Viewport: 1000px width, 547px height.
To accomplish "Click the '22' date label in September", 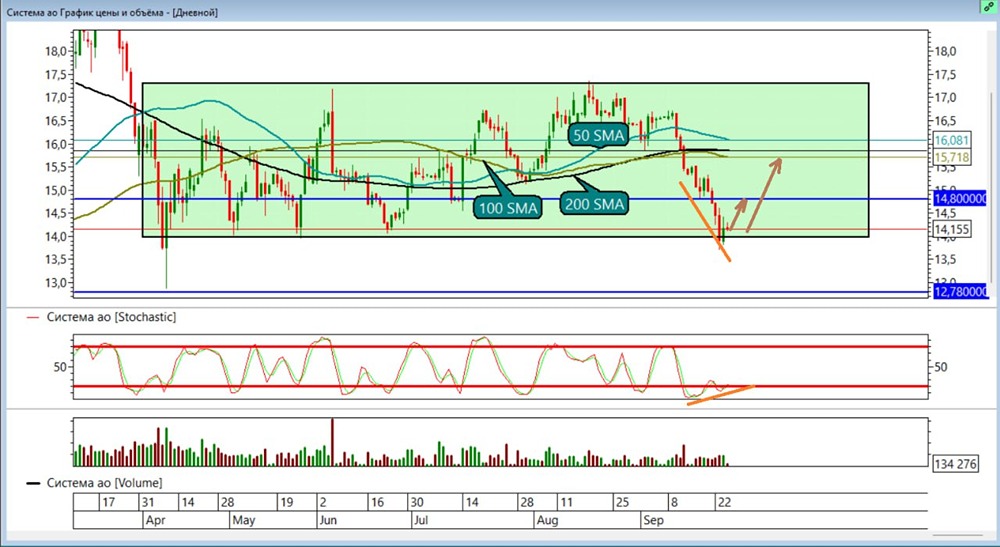I will pyautogui.click(x=724, y=502).
